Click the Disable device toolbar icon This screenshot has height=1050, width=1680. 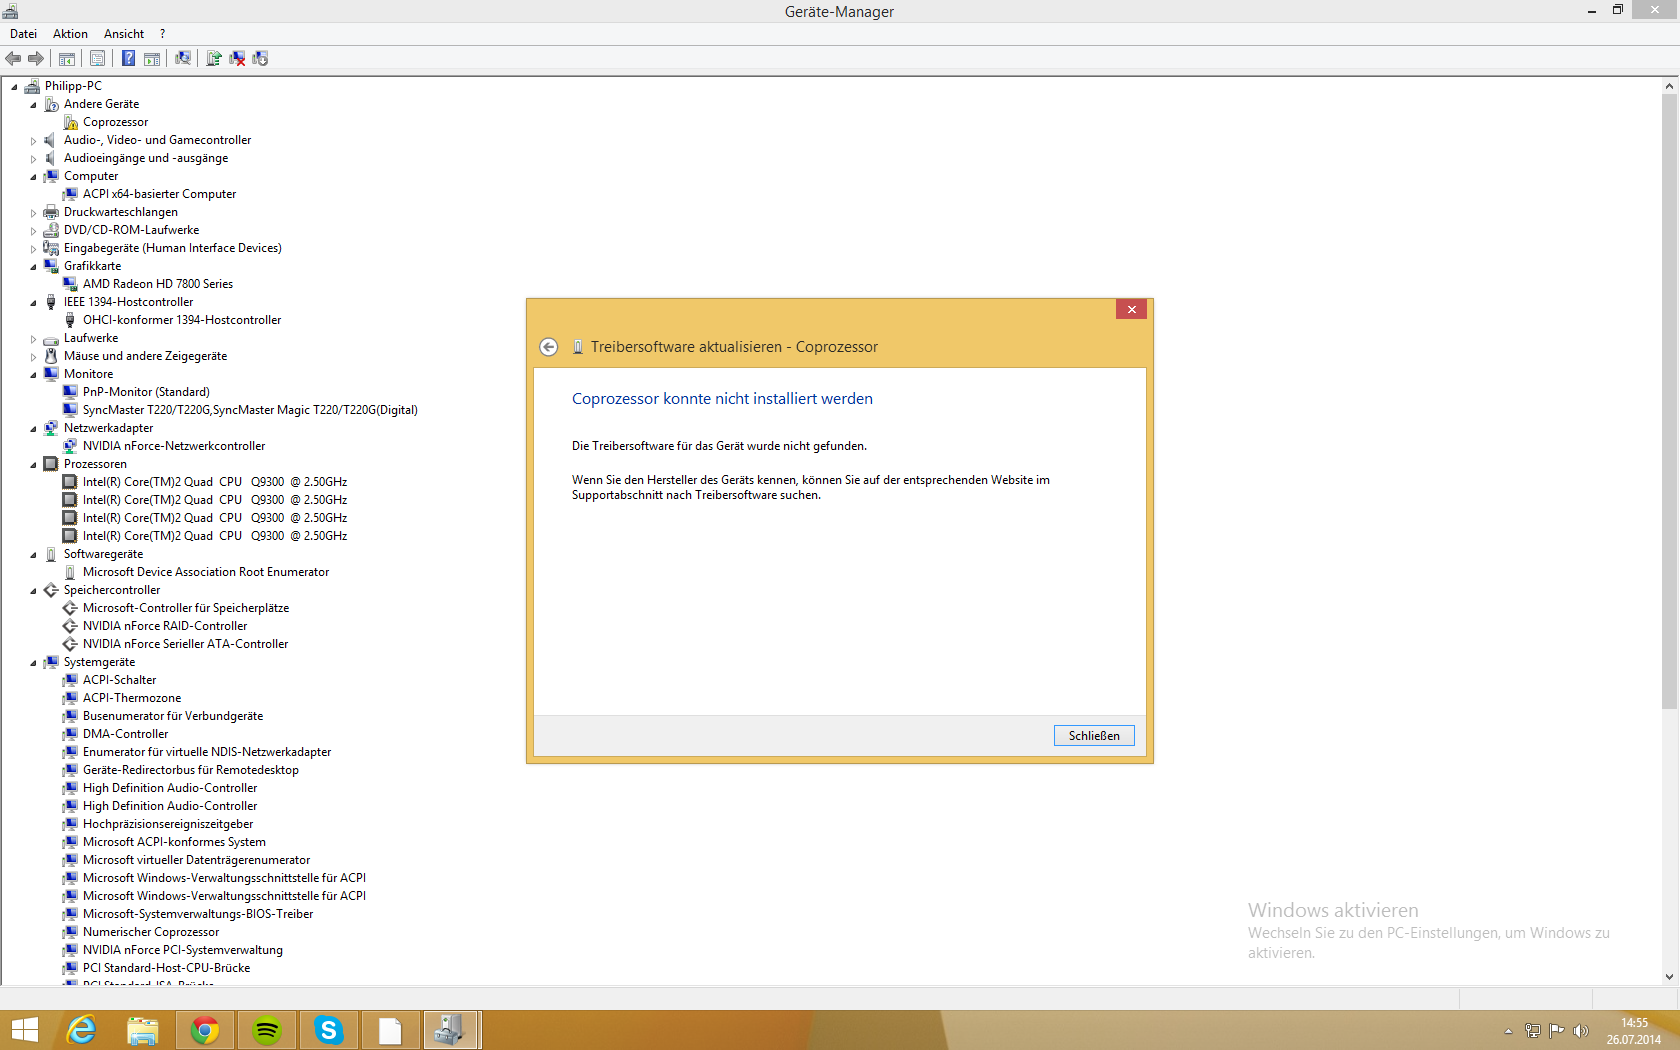click(x=260, y=59)
